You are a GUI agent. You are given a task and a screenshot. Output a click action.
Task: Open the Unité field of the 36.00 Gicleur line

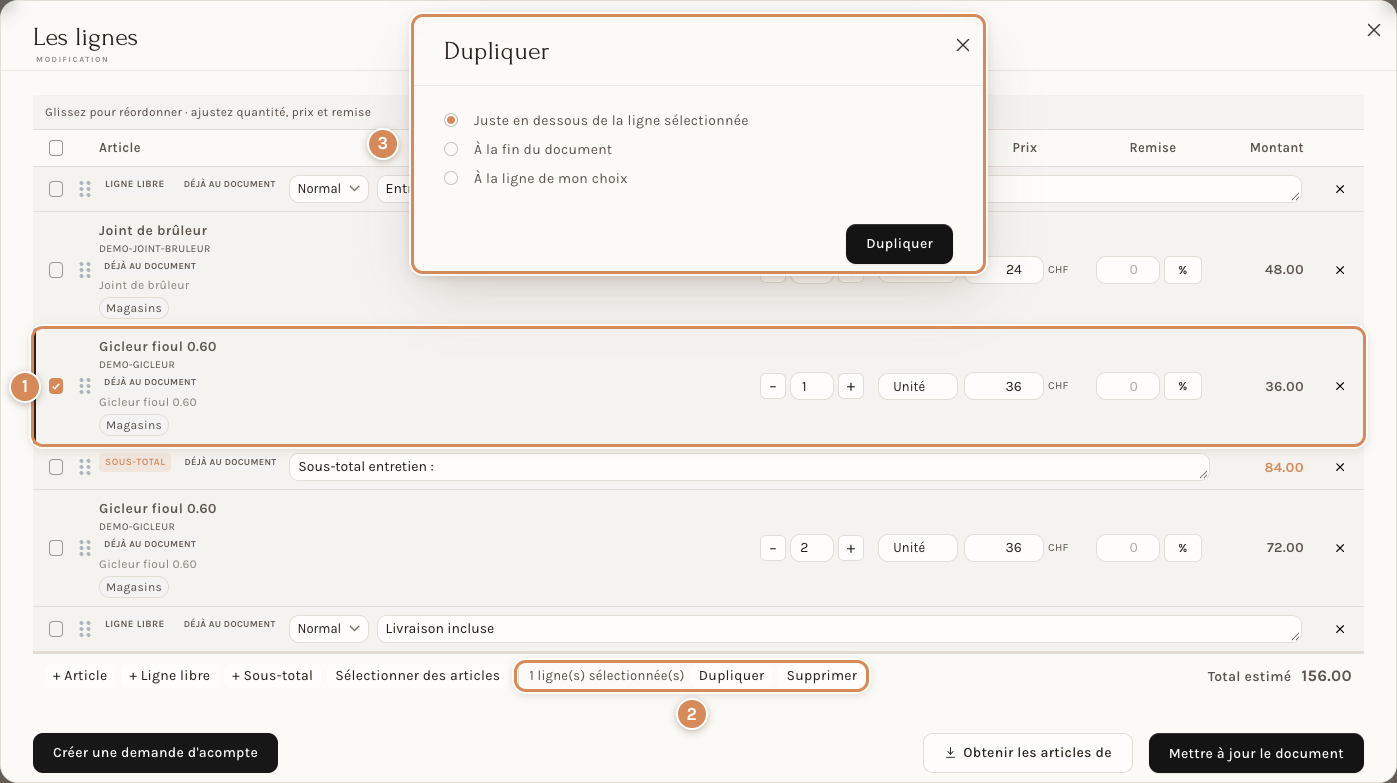coord(918,386)
